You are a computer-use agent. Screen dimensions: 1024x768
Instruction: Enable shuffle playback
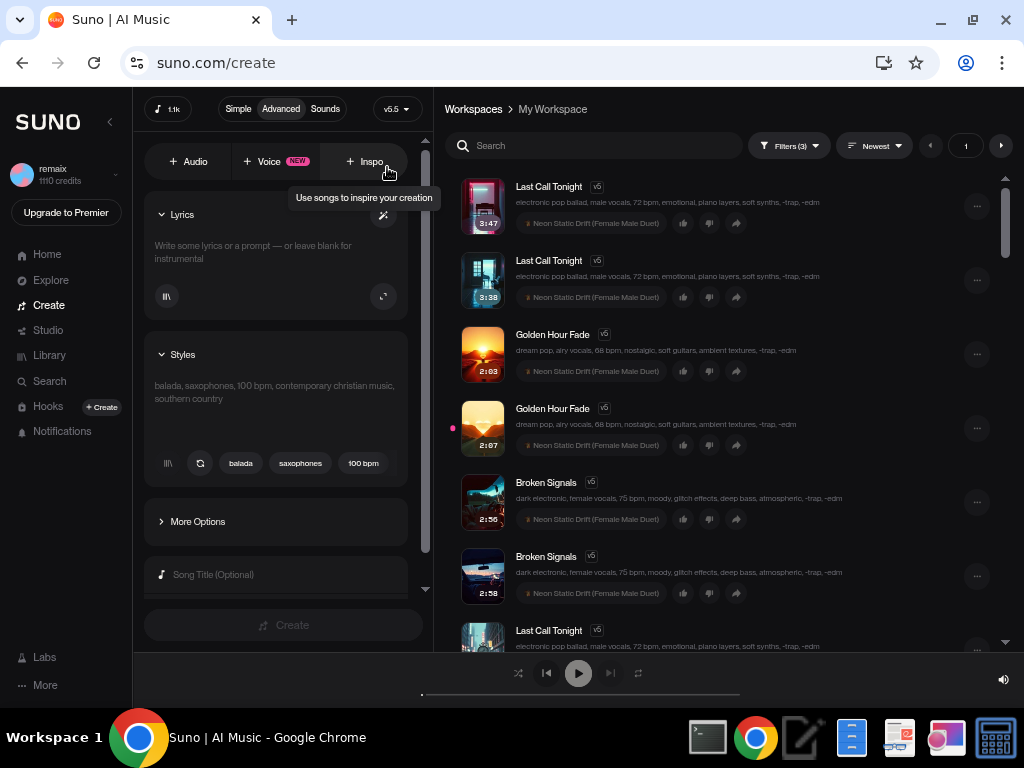518,673
